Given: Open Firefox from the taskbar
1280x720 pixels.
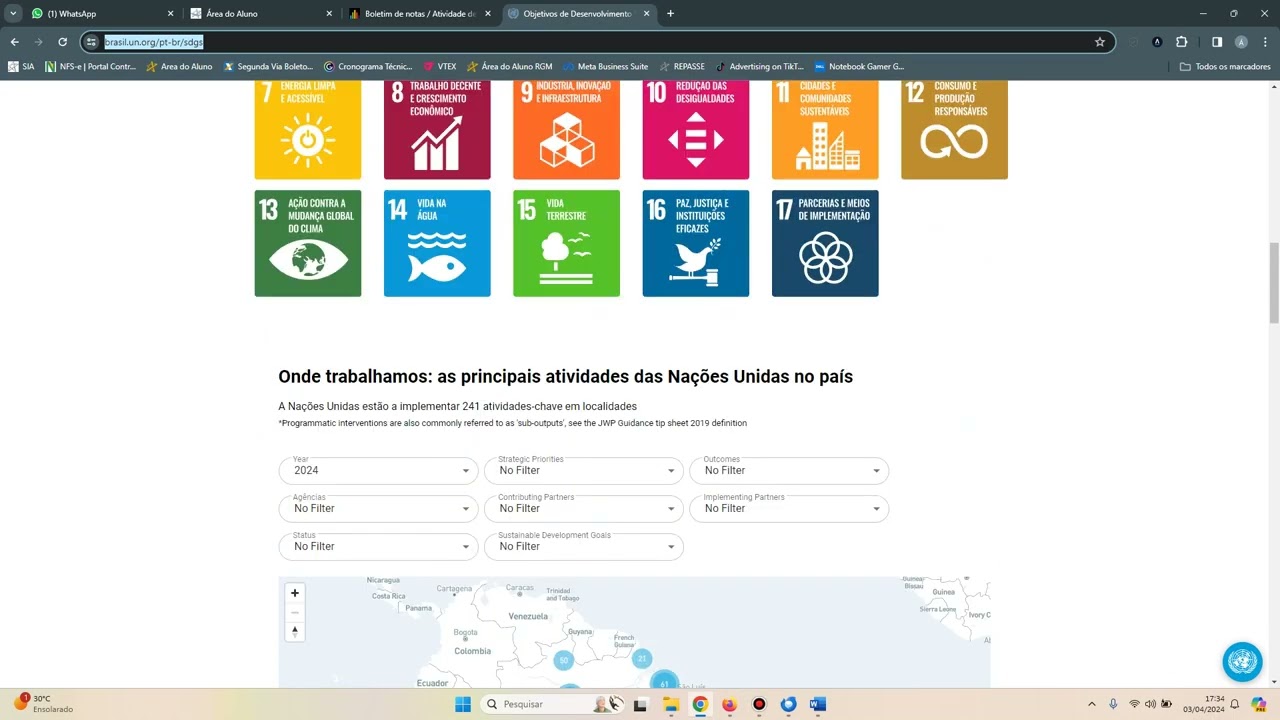Looking at the screenshot, I should [729, 704].
